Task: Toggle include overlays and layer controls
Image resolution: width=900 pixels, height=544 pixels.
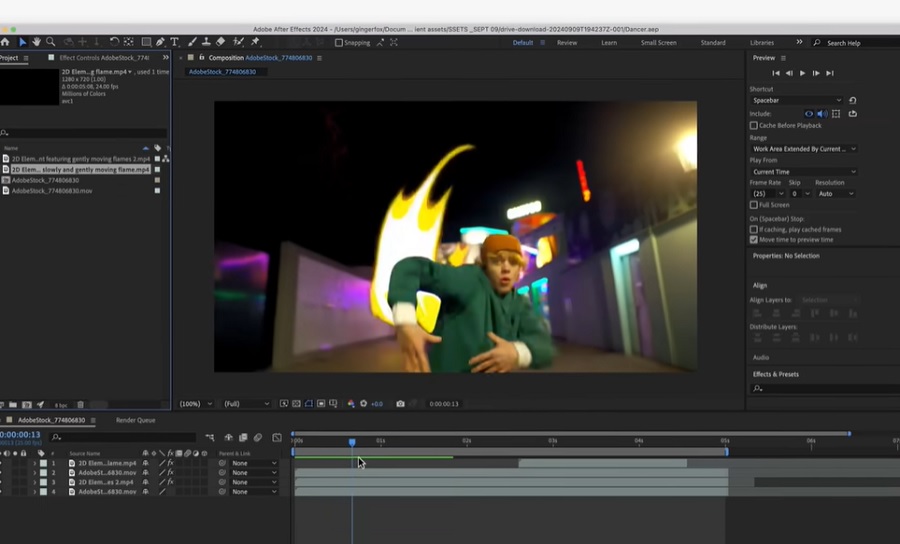Action: pos(836,114)
